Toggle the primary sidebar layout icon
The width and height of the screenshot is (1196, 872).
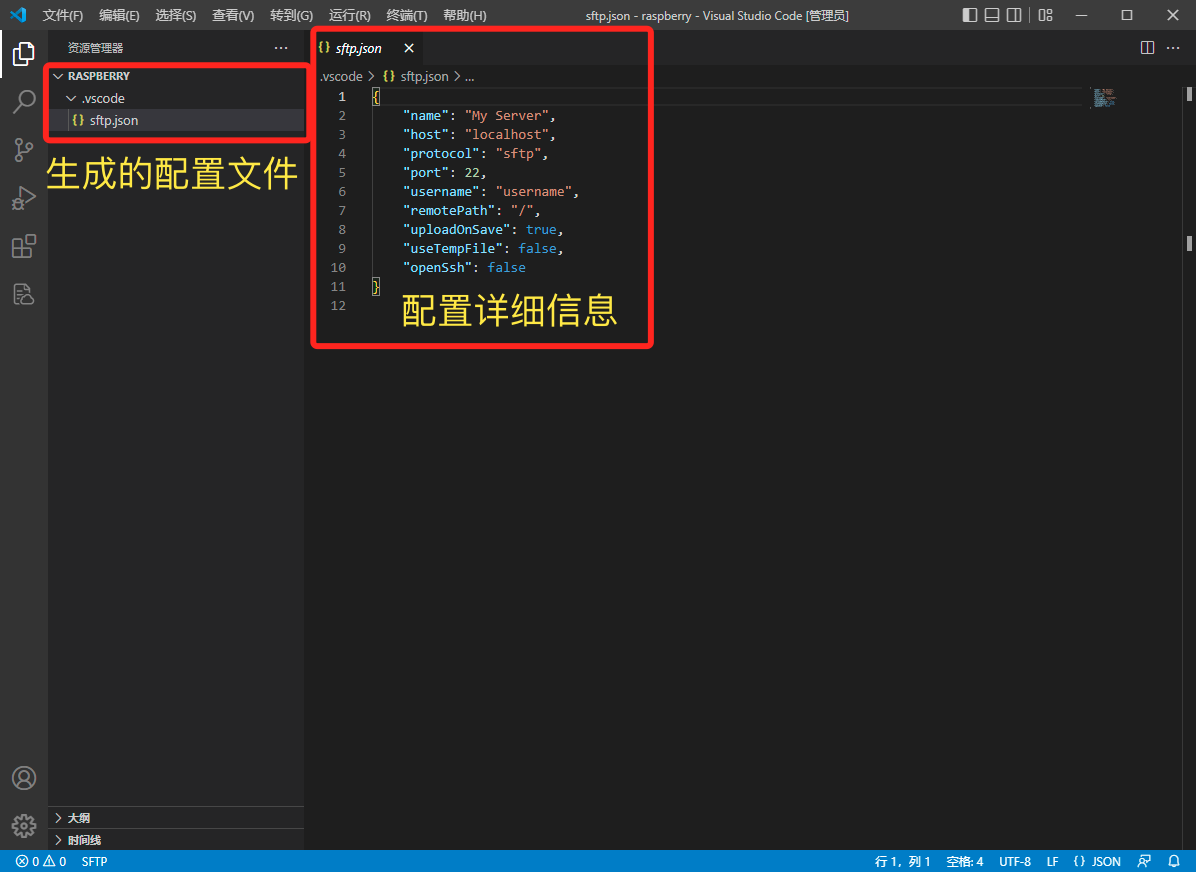969,15
